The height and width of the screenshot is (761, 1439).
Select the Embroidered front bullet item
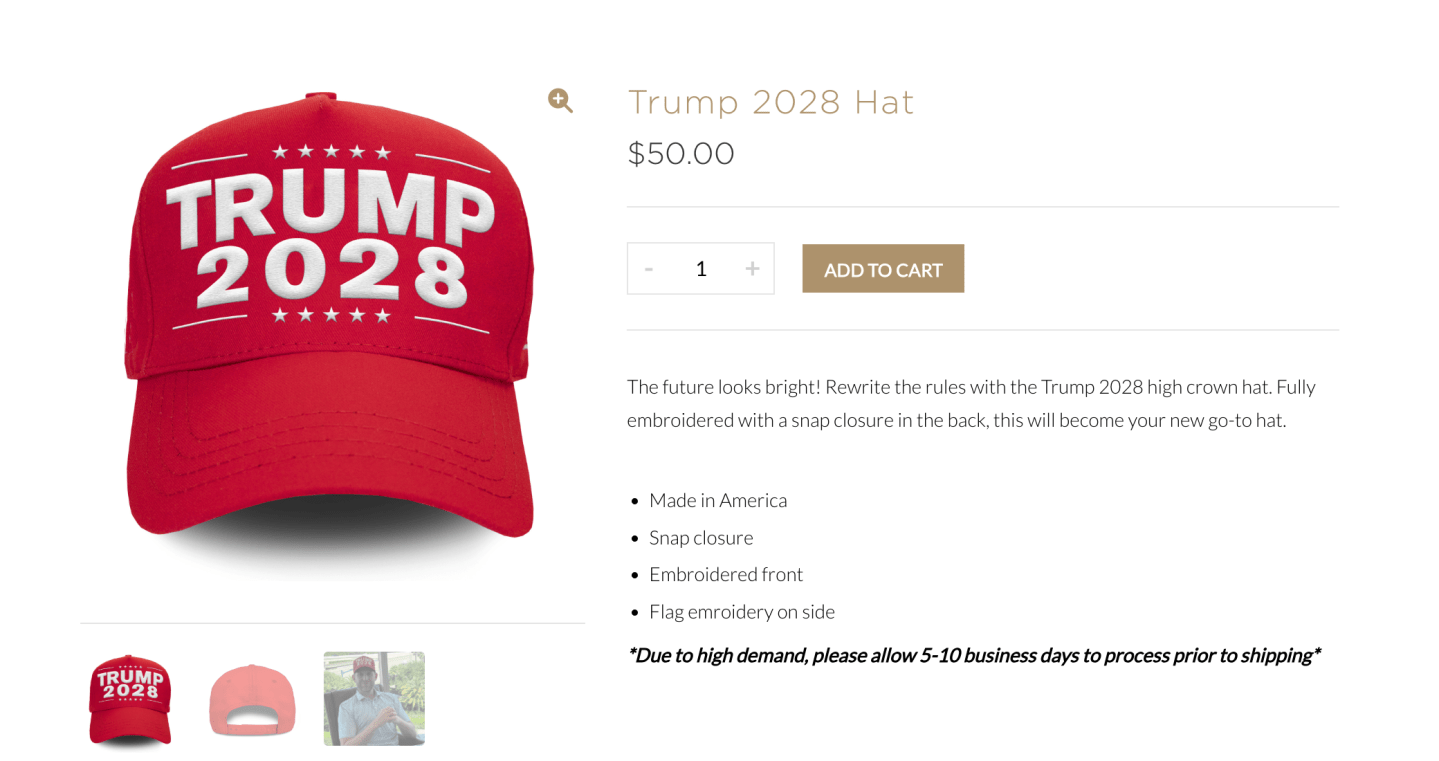coord(726,574)
